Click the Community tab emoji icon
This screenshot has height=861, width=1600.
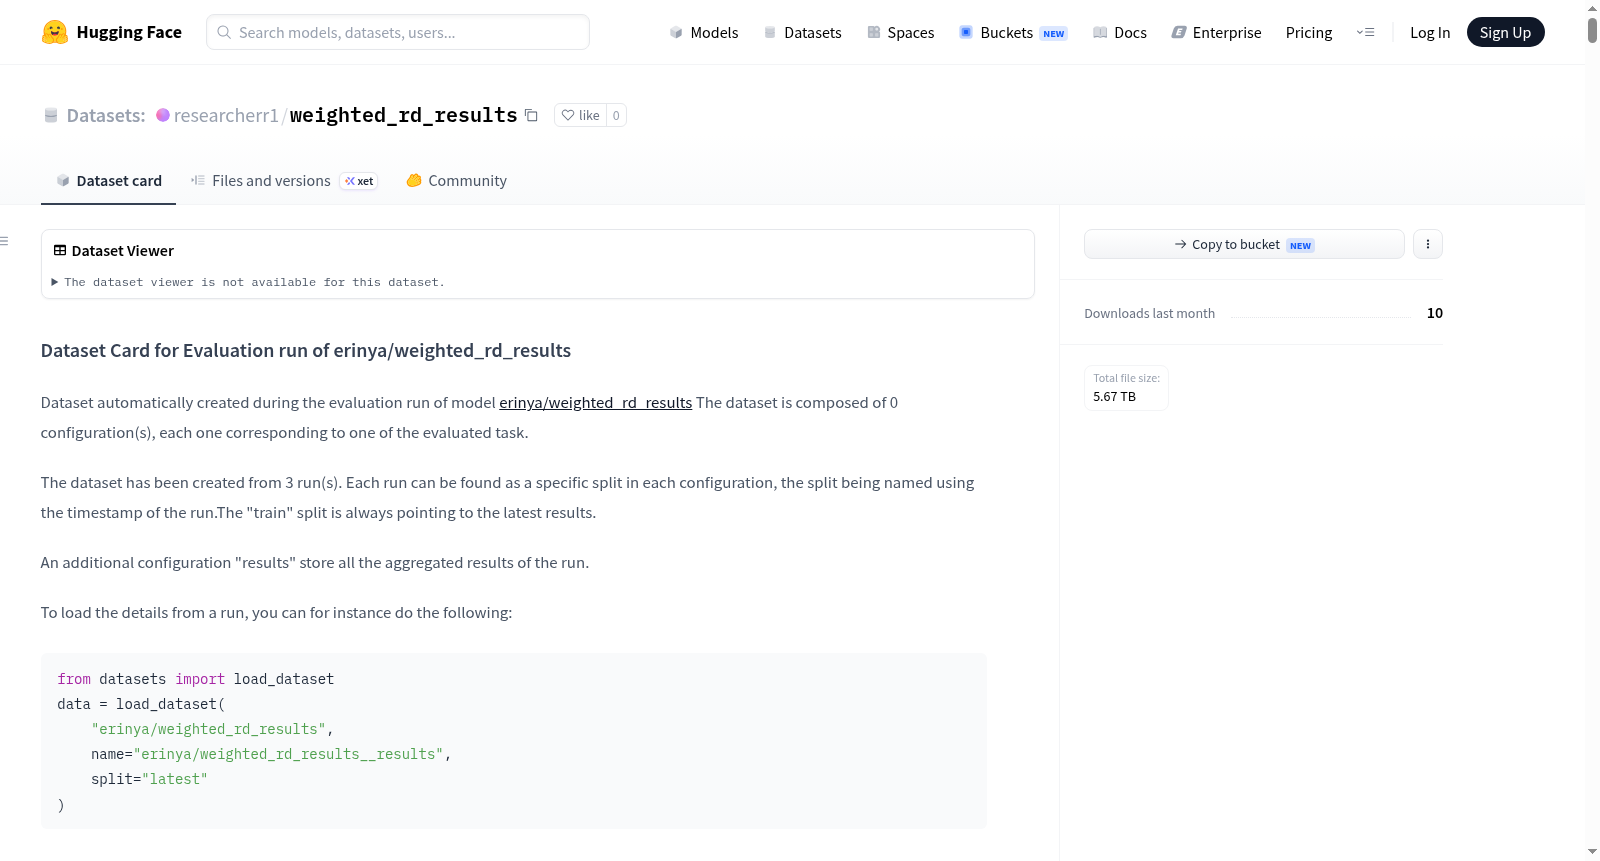click(414, 181)
